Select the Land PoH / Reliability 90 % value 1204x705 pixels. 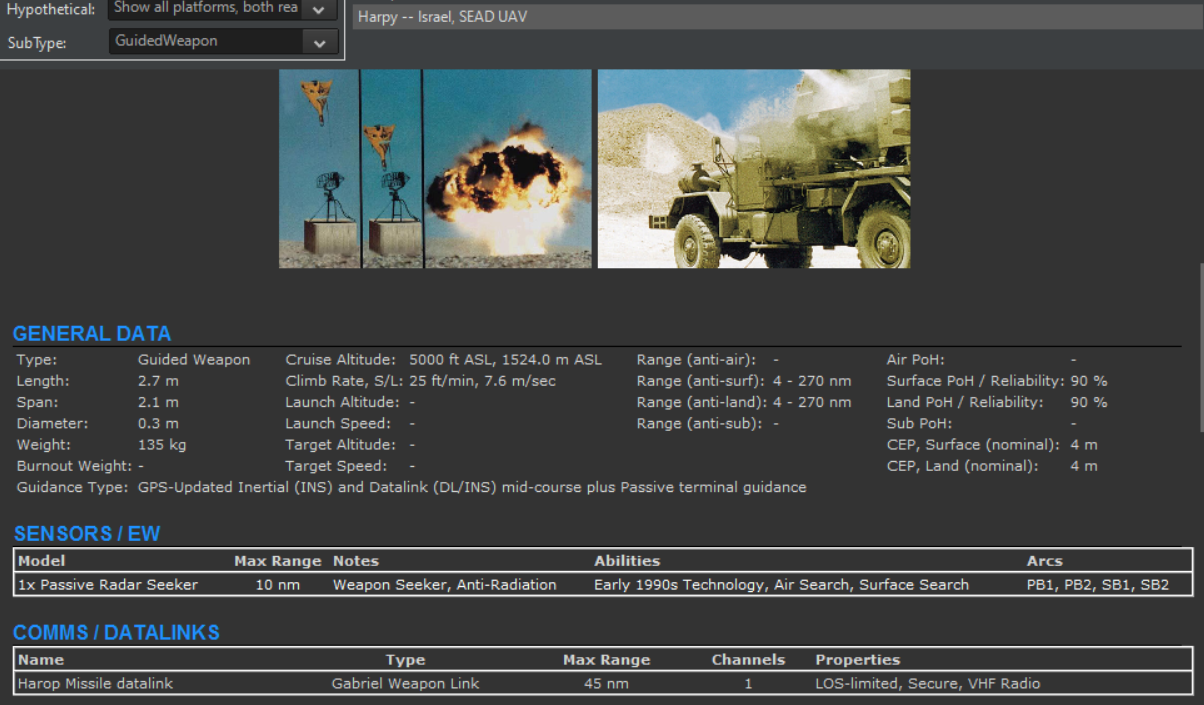1089,402
